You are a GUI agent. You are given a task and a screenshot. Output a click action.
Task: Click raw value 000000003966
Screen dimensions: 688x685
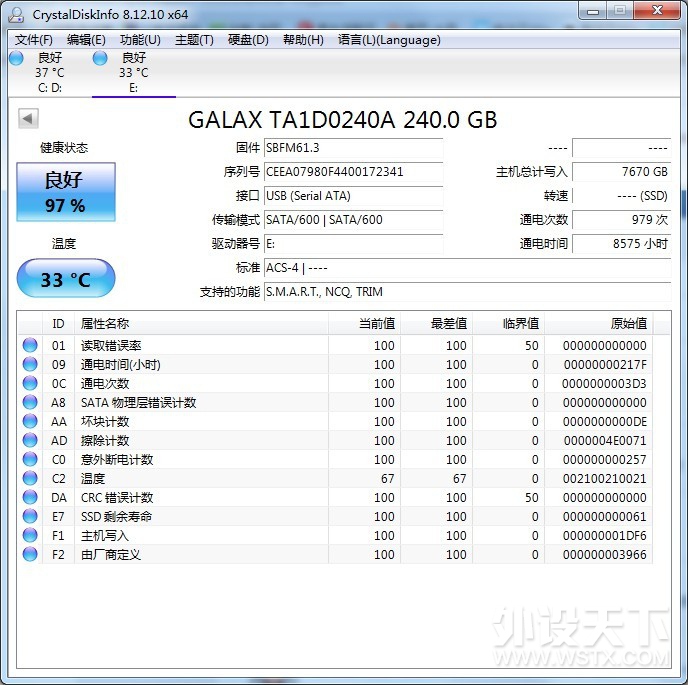click(605, 555)
